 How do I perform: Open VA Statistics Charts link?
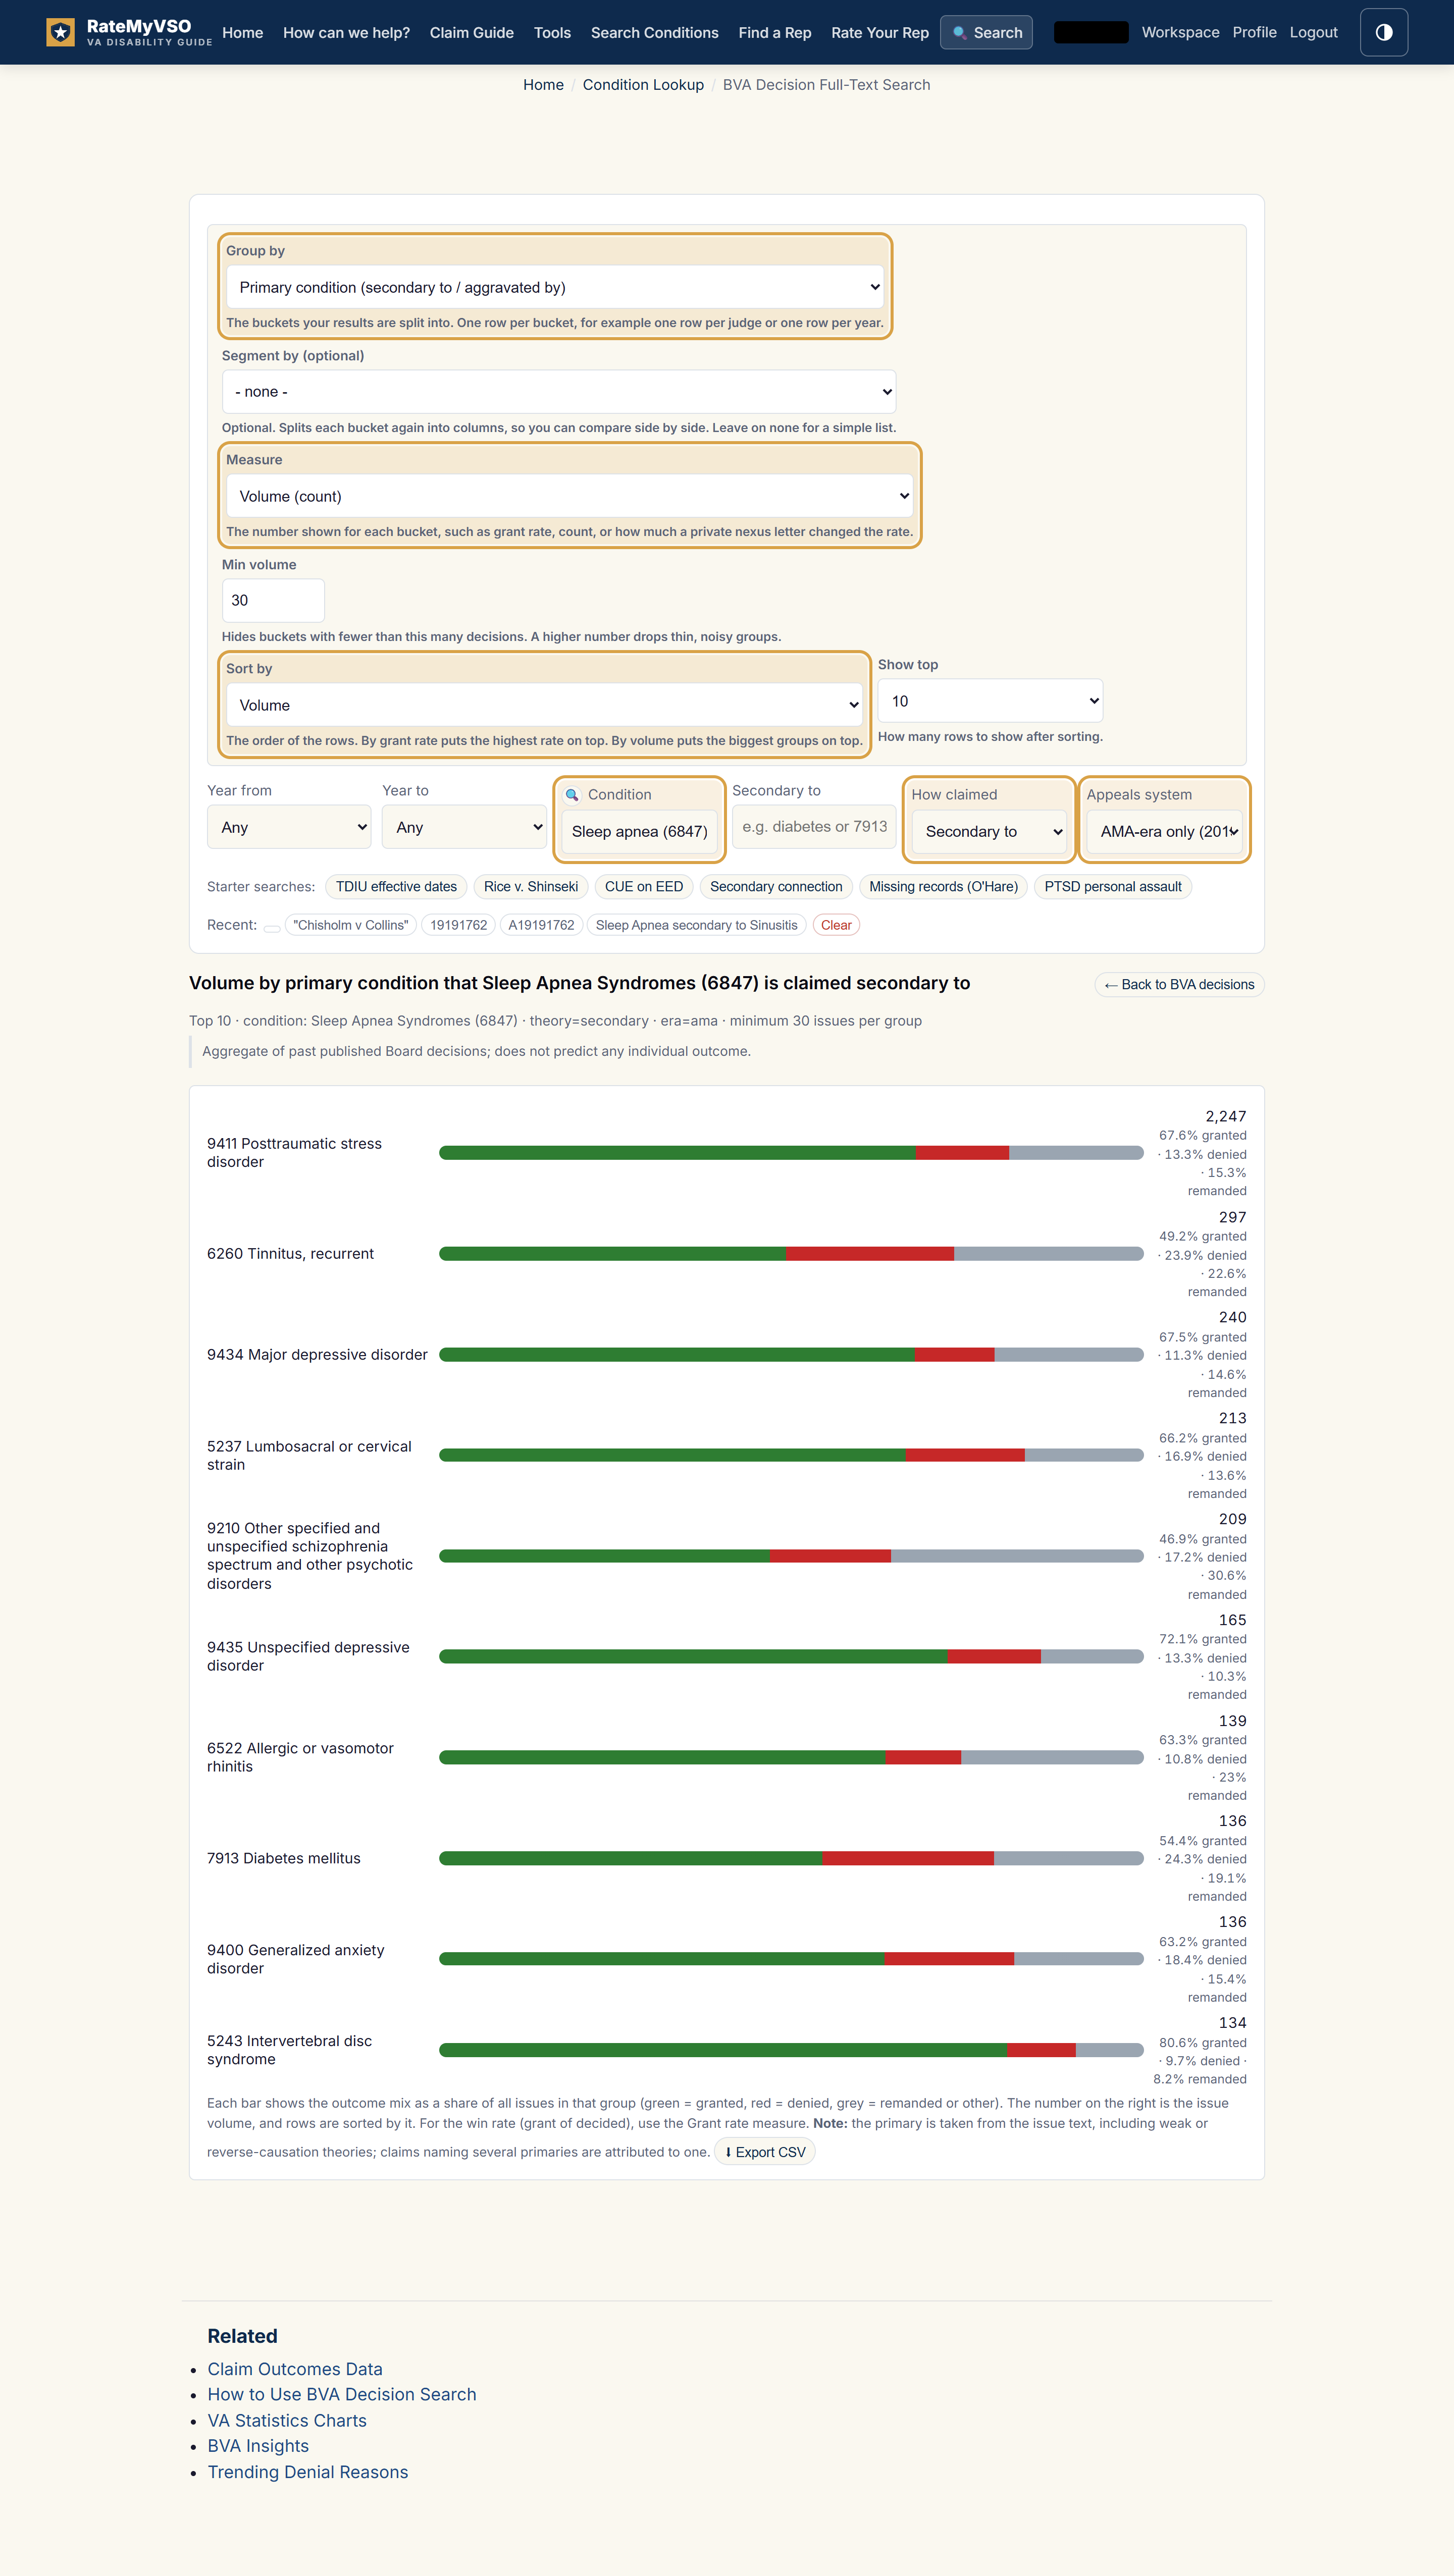(x=287, y=2421)
